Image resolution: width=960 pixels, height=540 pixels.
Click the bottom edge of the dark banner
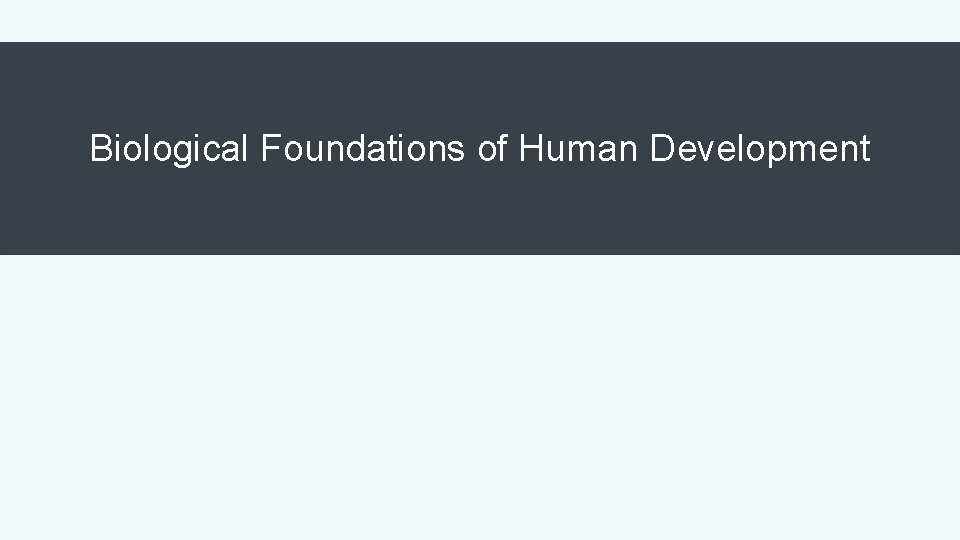[x=480, y=254]
